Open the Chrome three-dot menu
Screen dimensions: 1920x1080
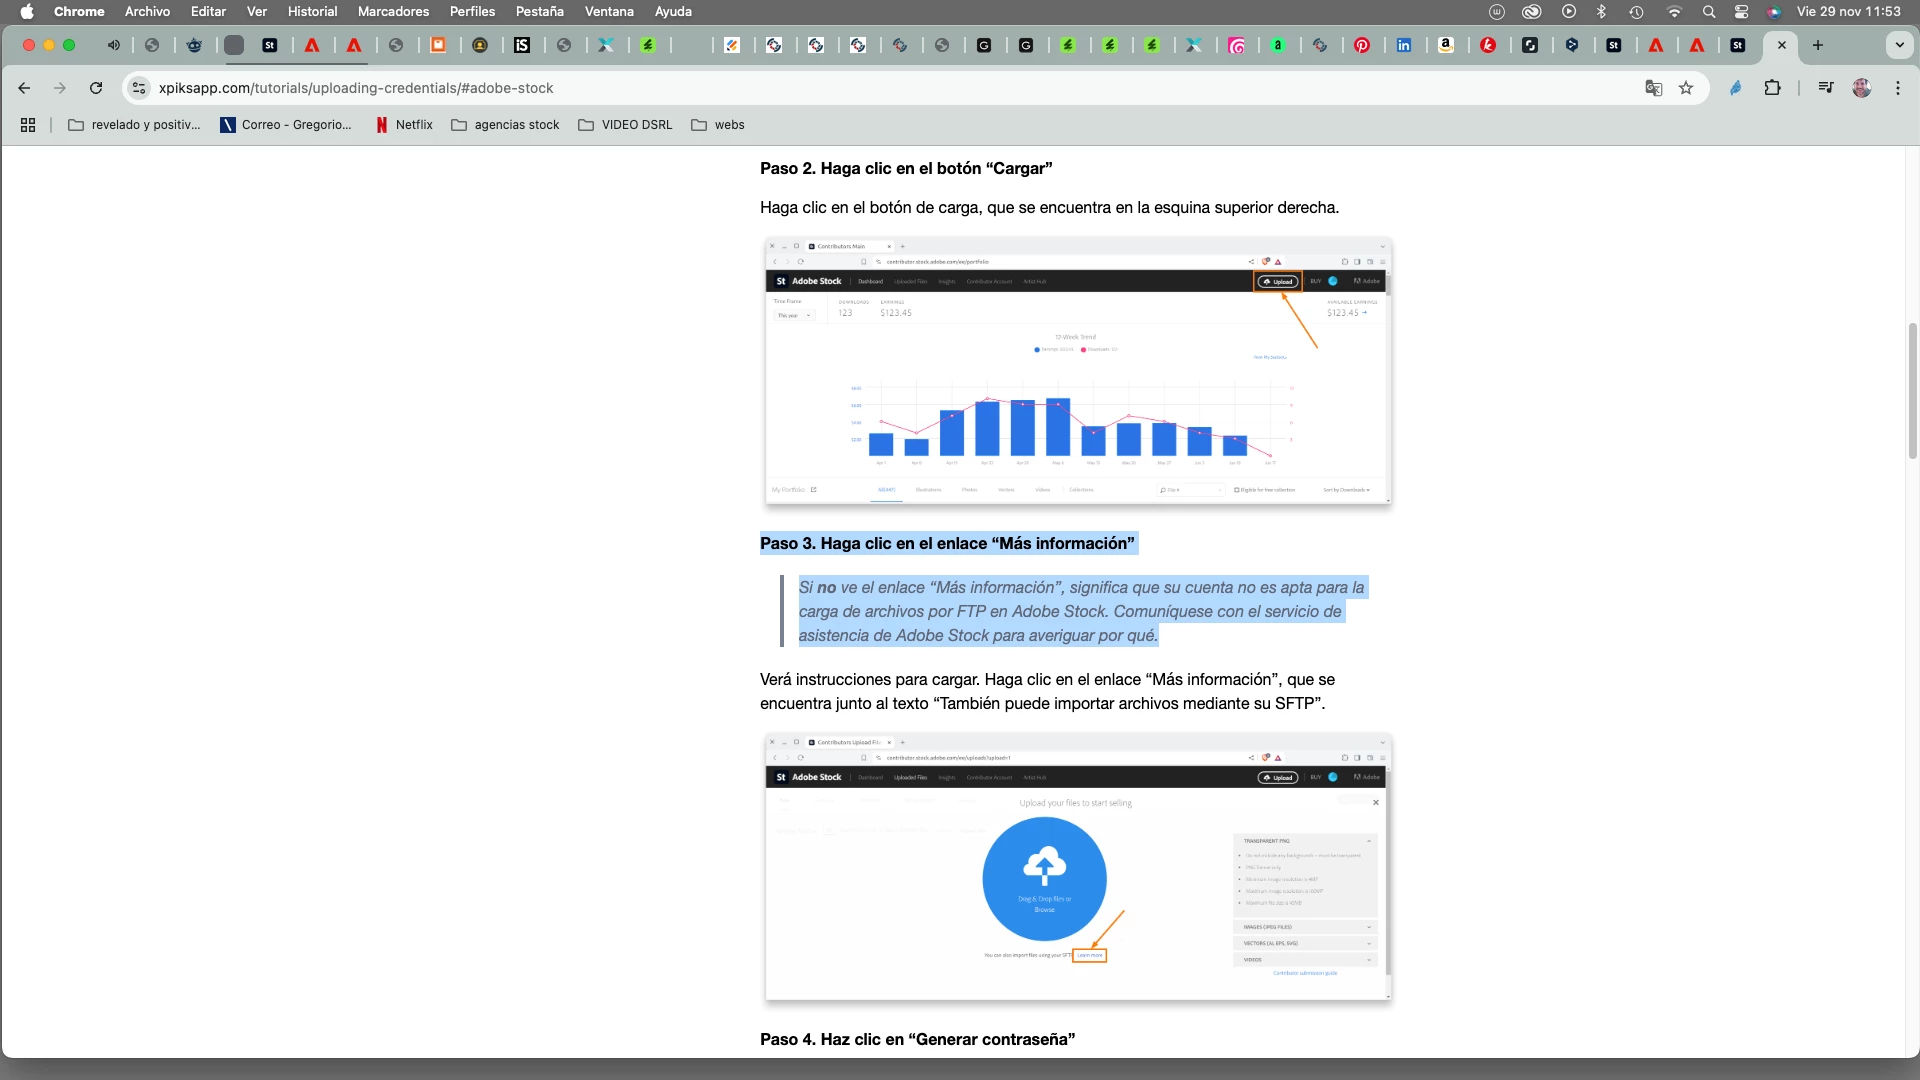tap(1898, 88)
